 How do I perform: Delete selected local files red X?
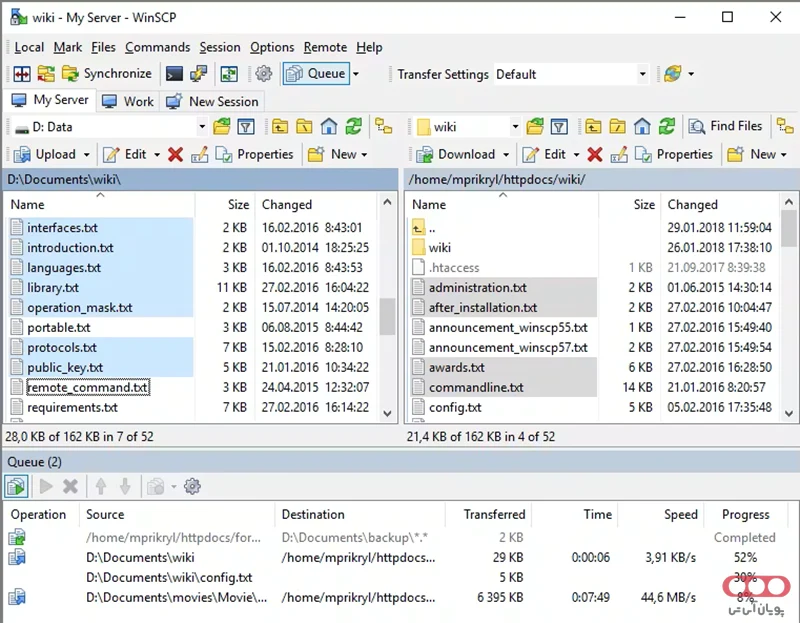coord(176,154)
